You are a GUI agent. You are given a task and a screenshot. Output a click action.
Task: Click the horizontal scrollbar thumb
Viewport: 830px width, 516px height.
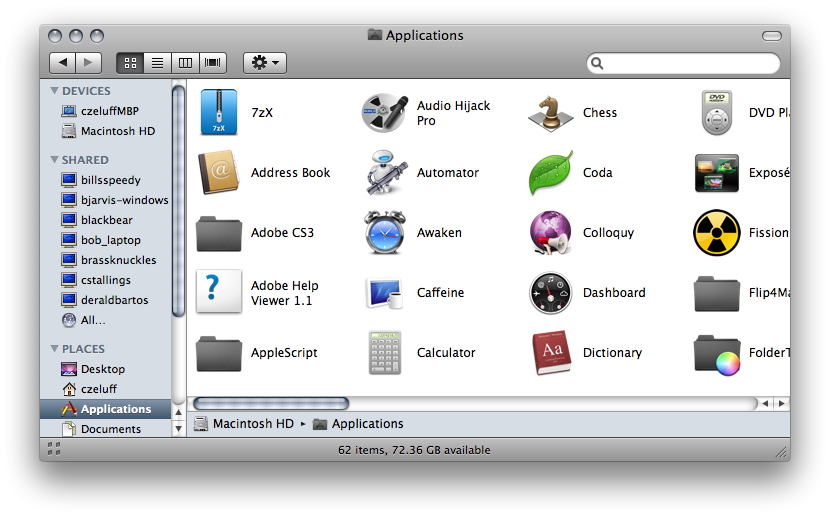pos(271,404)
